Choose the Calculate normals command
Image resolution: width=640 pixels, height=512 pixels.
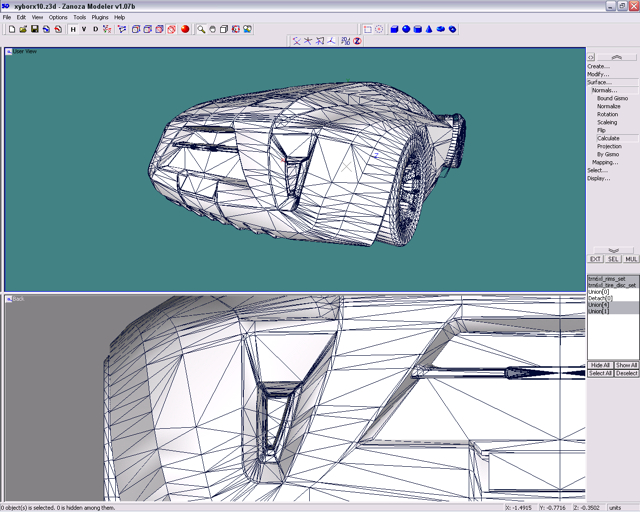point(608,138)
